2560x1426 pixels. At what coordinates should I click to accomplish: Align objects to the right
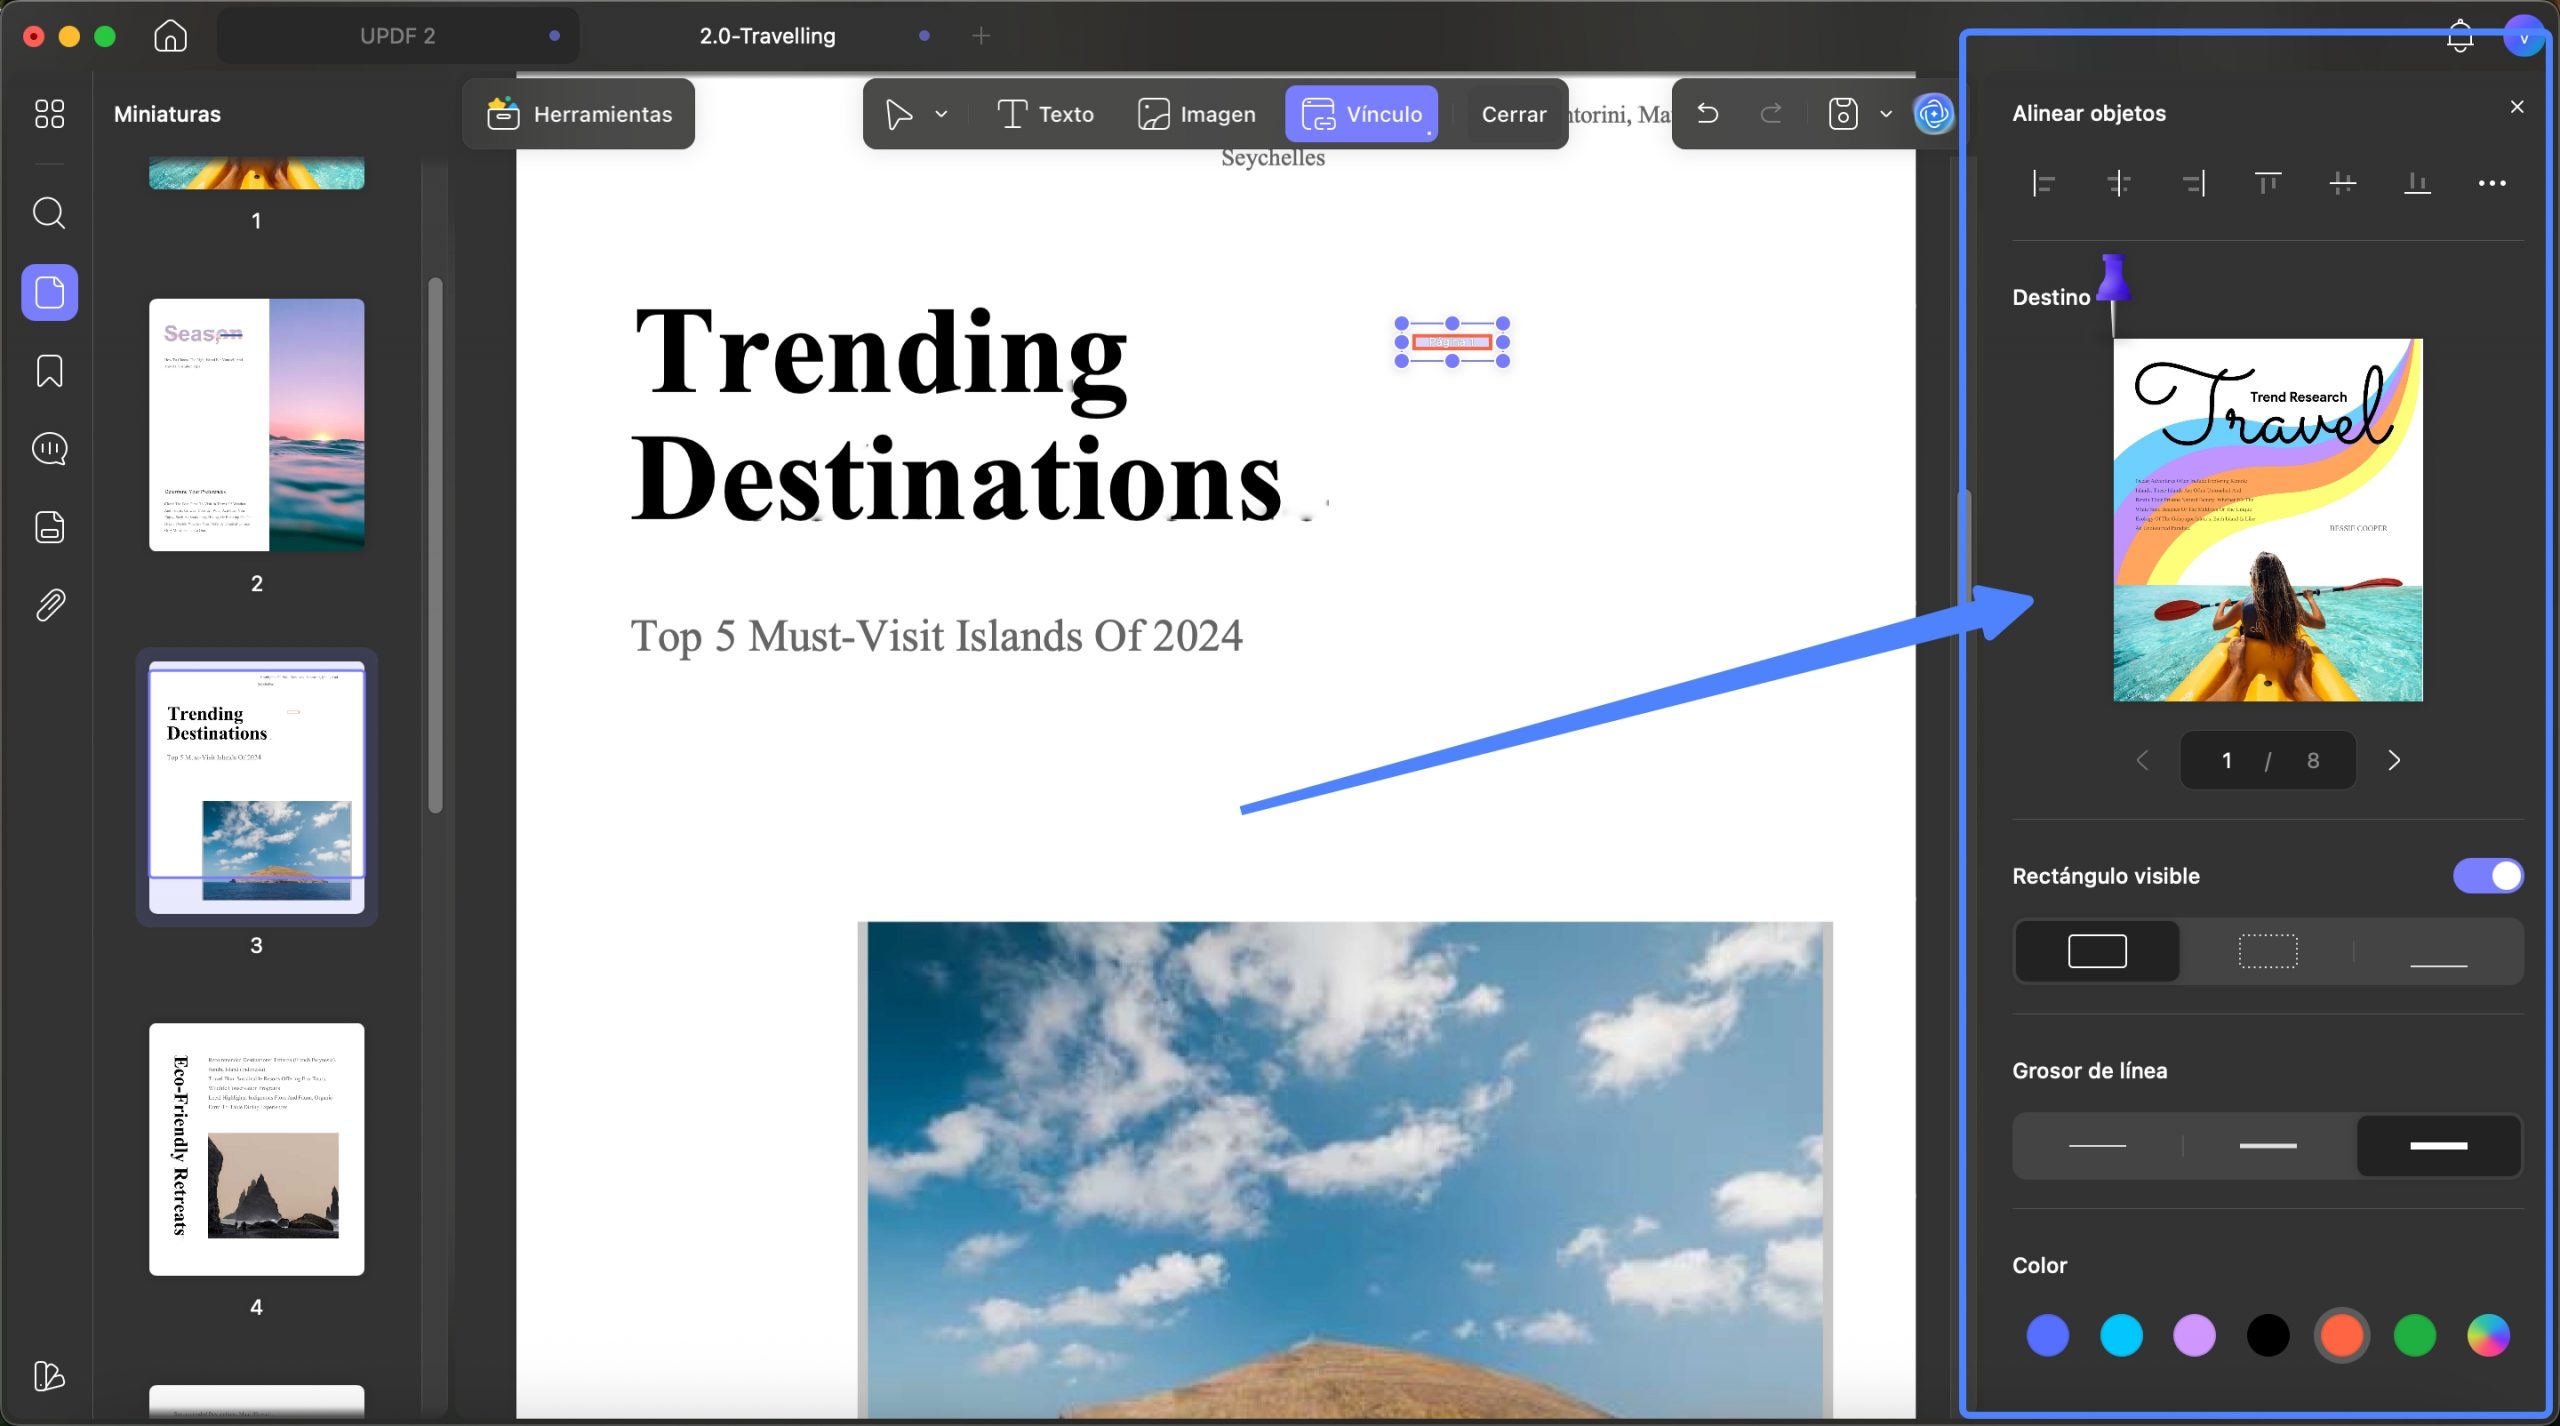click(x=2193, y=183)
